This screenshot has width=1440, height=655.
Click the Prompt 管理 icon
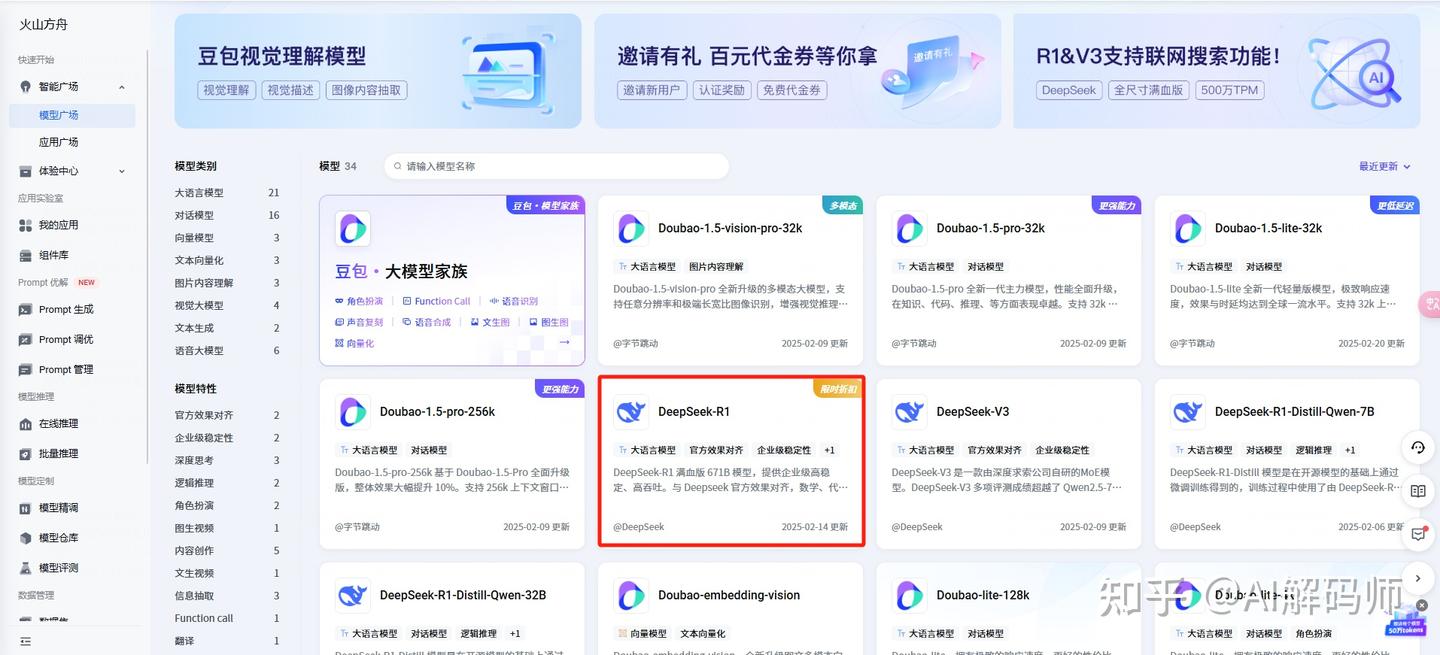point(26,370)
